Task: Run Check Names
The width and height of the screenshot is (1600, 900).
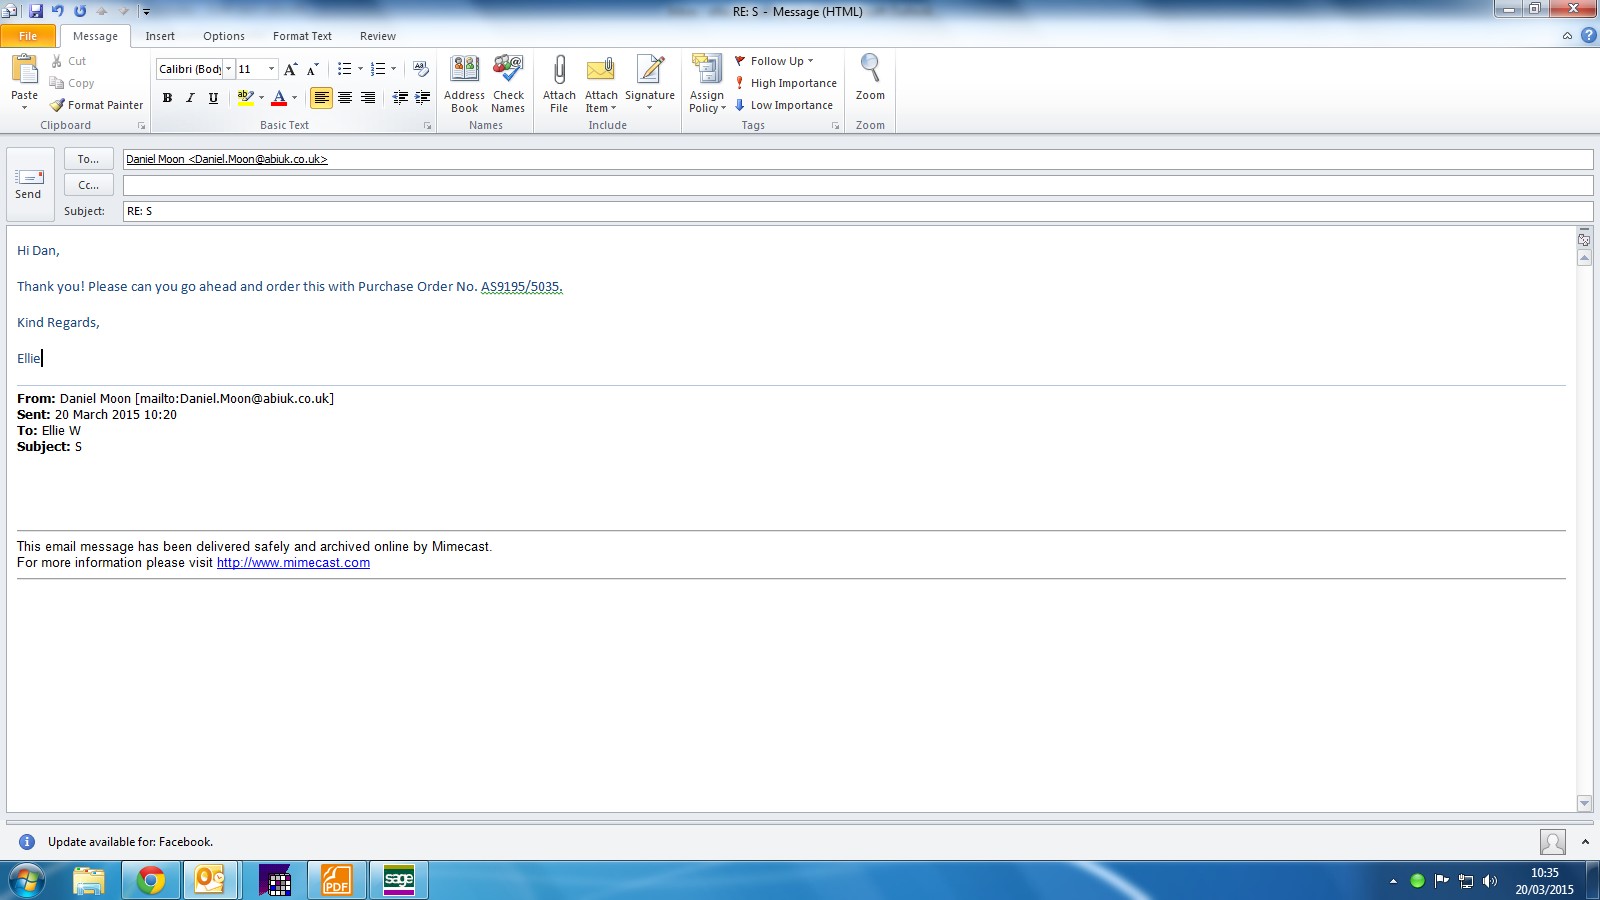Action: (x=508, y=84)
